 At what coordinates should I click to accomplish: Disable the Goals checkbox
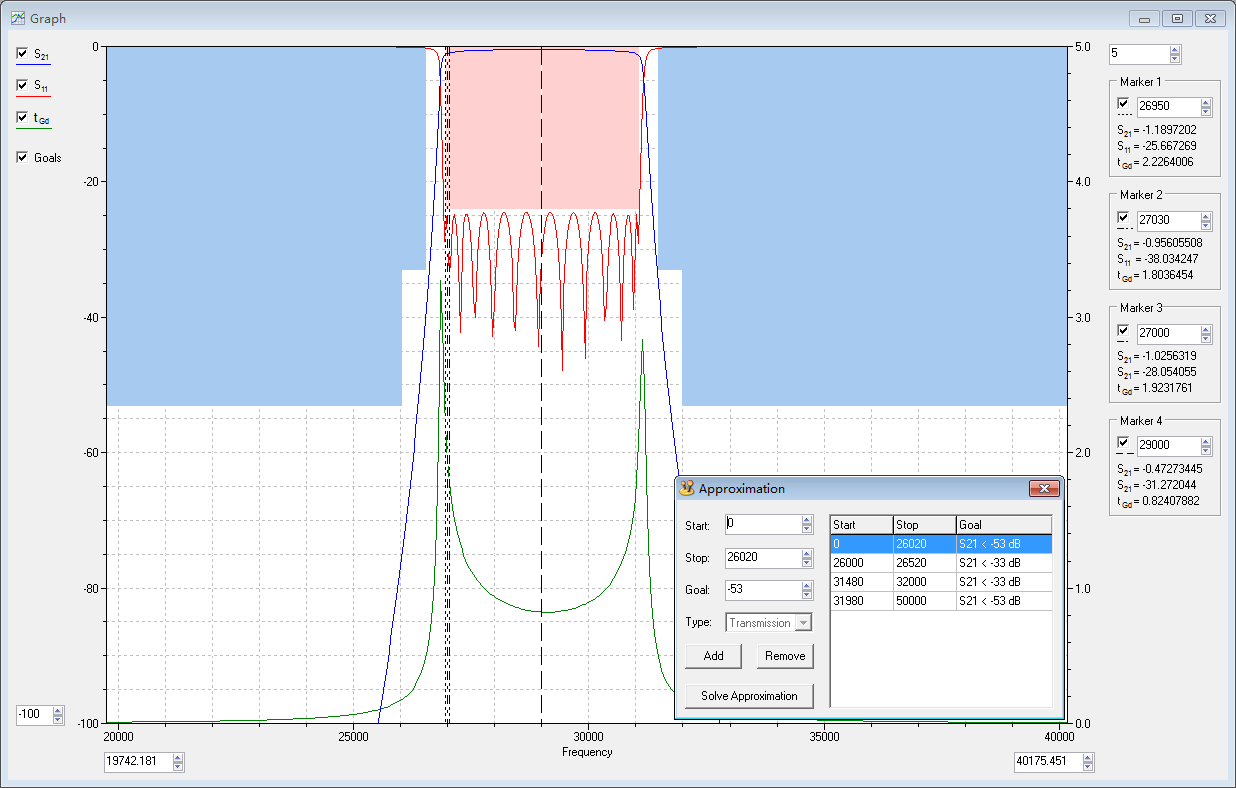(23, 157)
